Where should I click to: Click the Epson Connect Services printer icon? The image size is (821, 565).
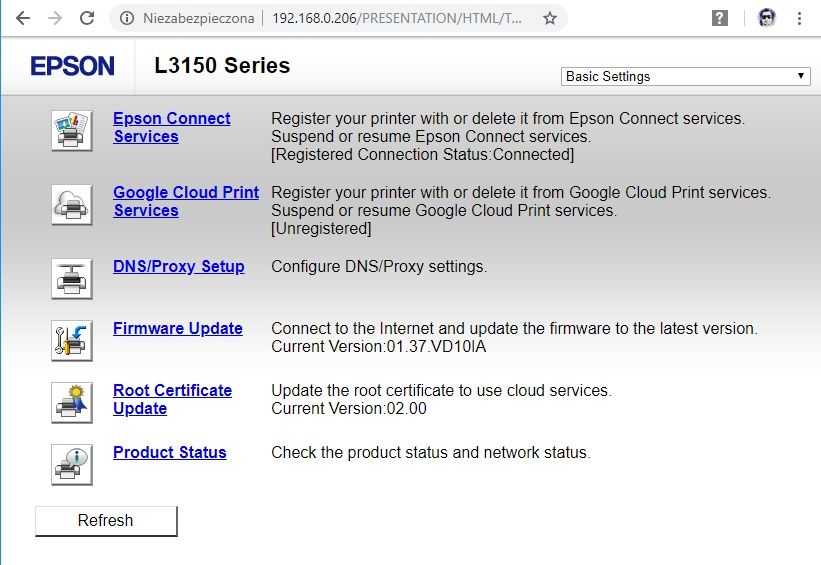(x=72, y=131)
